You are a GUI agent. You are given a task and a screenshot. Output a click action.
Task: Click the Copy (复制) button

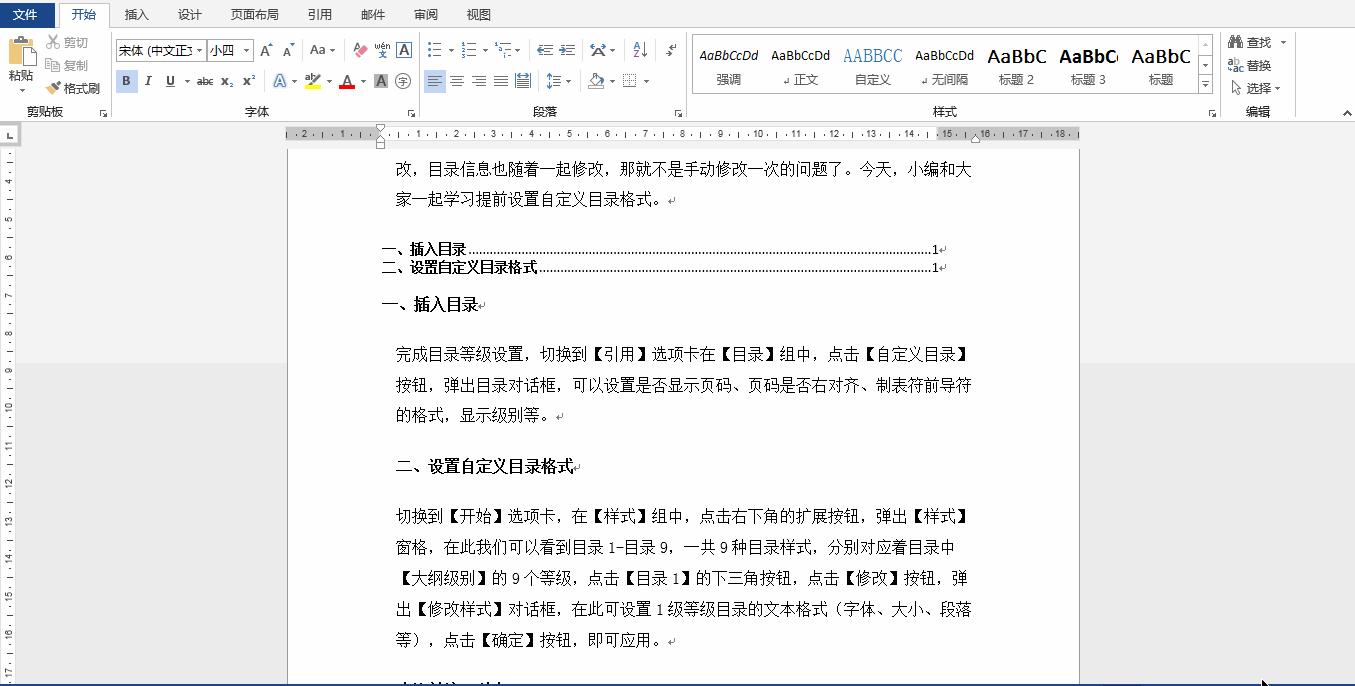tap(68, 65)
